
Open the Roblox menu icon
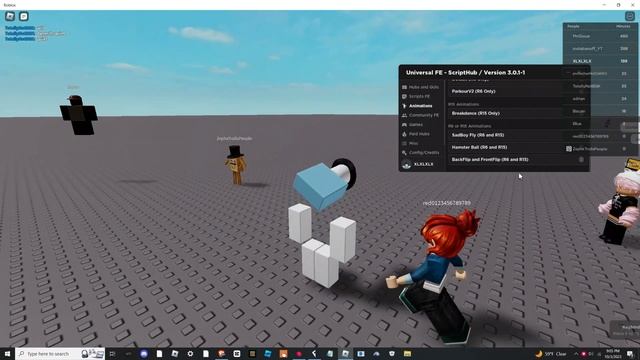[10, 16]
